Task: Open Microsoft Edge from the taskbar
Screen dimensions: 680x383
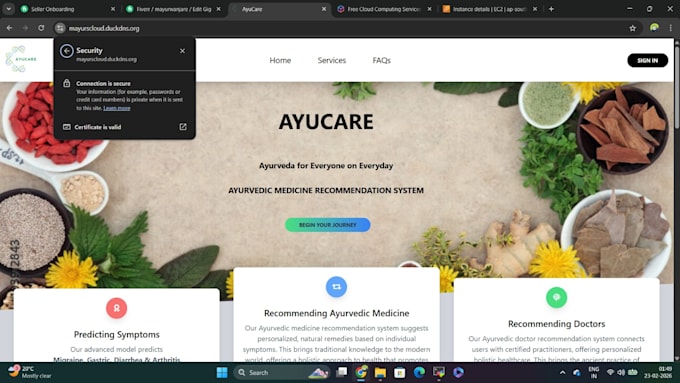Action: coord(419,372)
